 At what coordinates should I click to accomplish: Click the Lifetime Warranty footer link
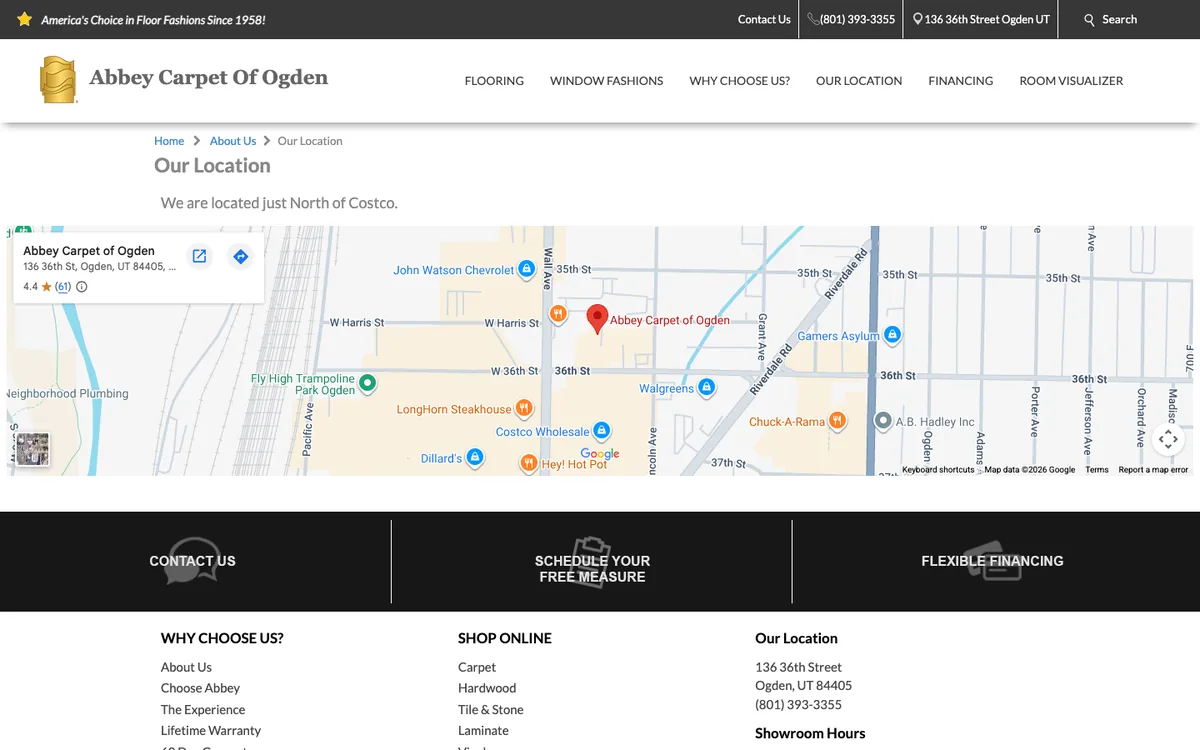[211, 730]
